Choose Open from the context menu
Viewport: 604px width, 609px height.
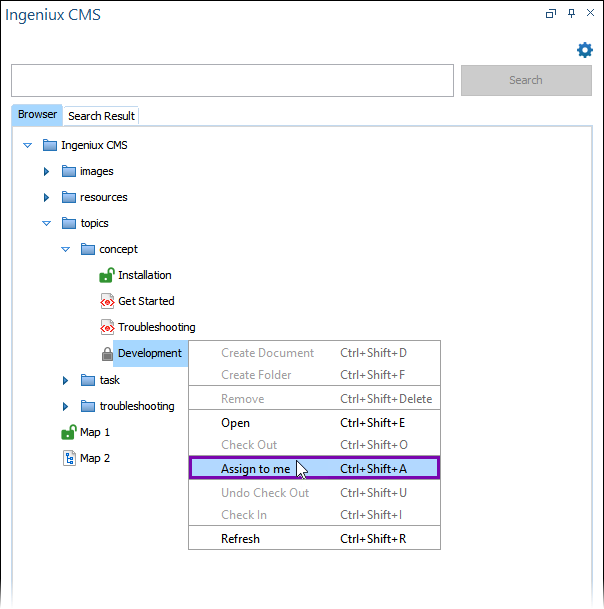pos(314,423)
